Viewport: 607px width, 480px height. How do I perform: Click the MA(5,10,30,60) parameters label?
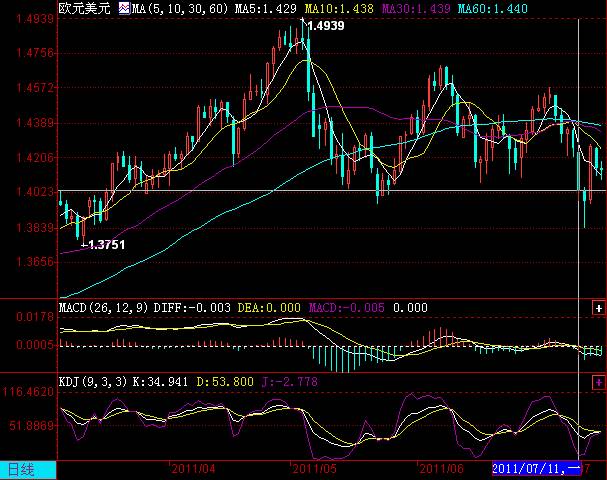180,9
